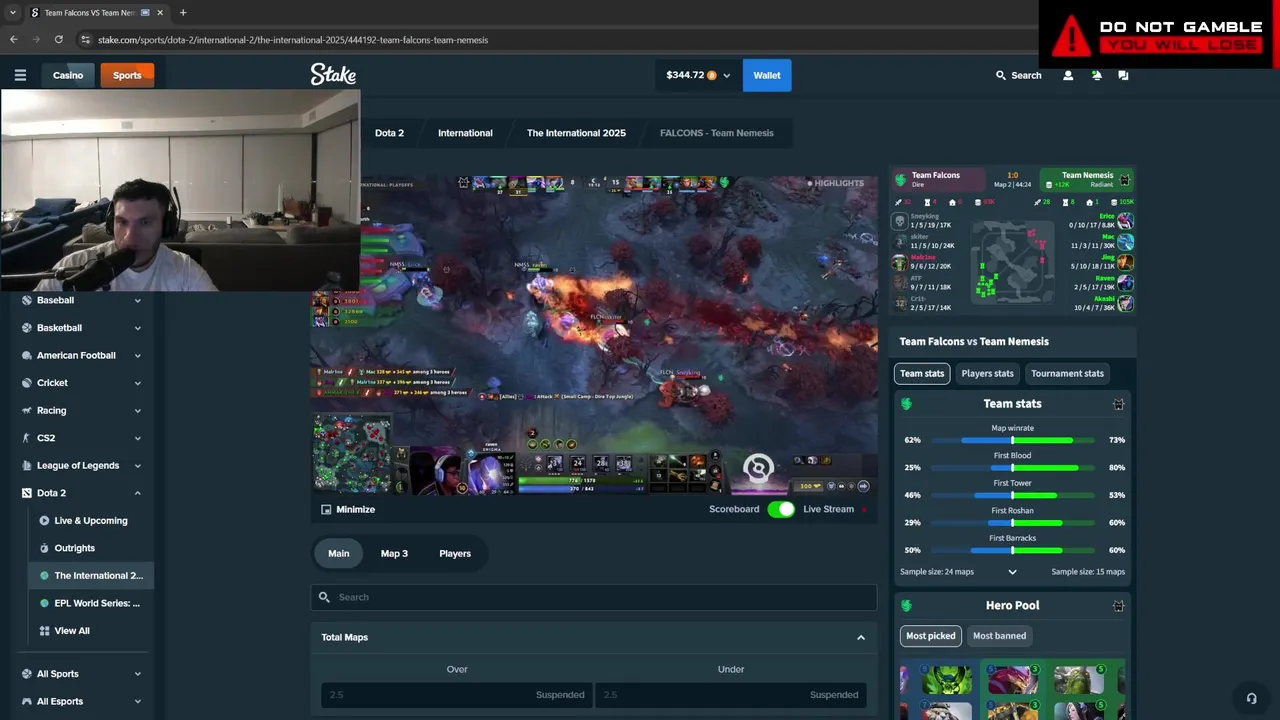Open the browser tab search dropdown

[12, 13]
